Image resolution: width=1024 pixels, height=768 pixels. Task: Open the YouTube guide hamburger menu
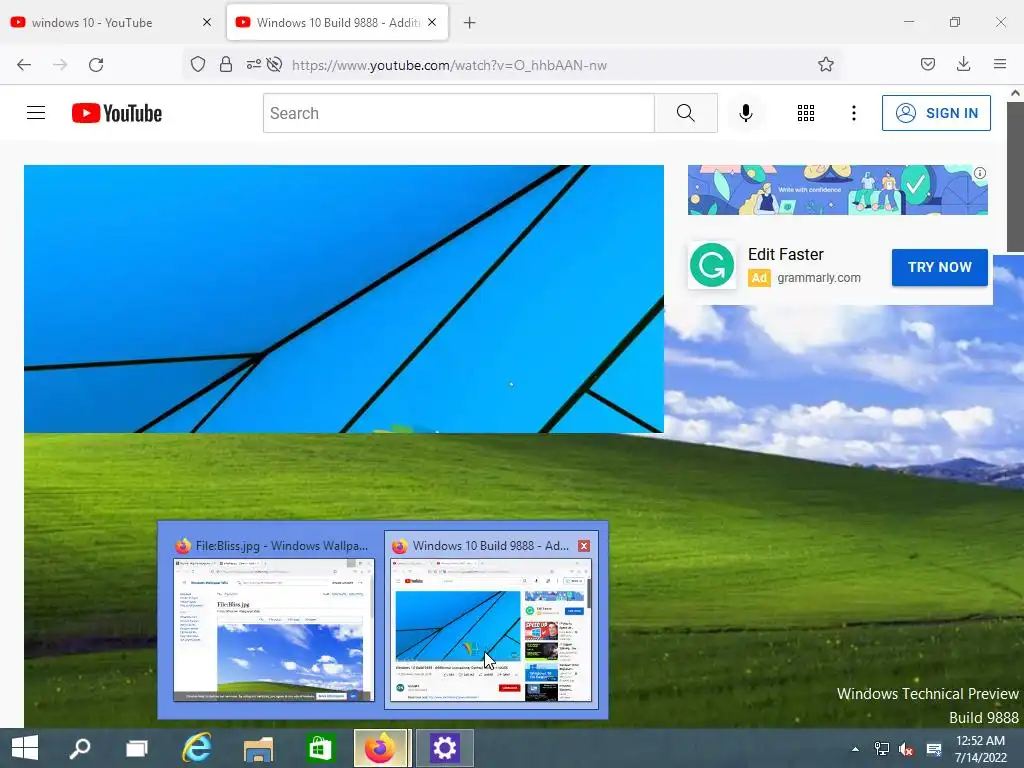(x=36, y=113)
